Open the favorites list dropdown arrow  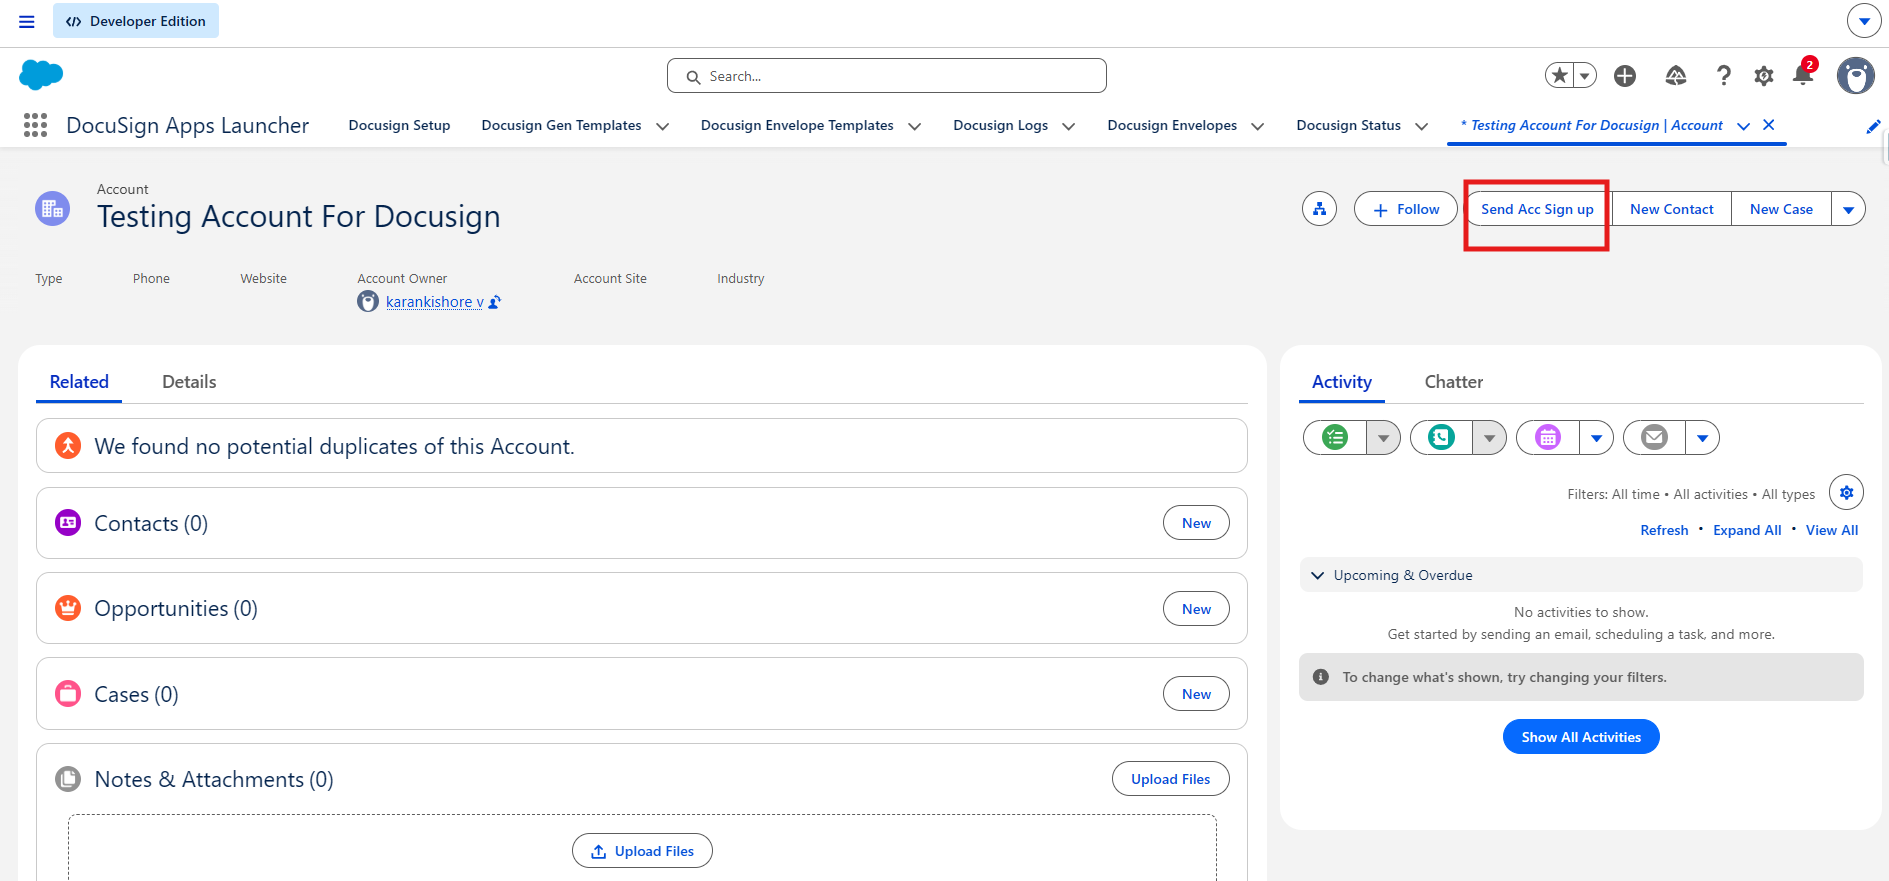(x=1584, y=75)
